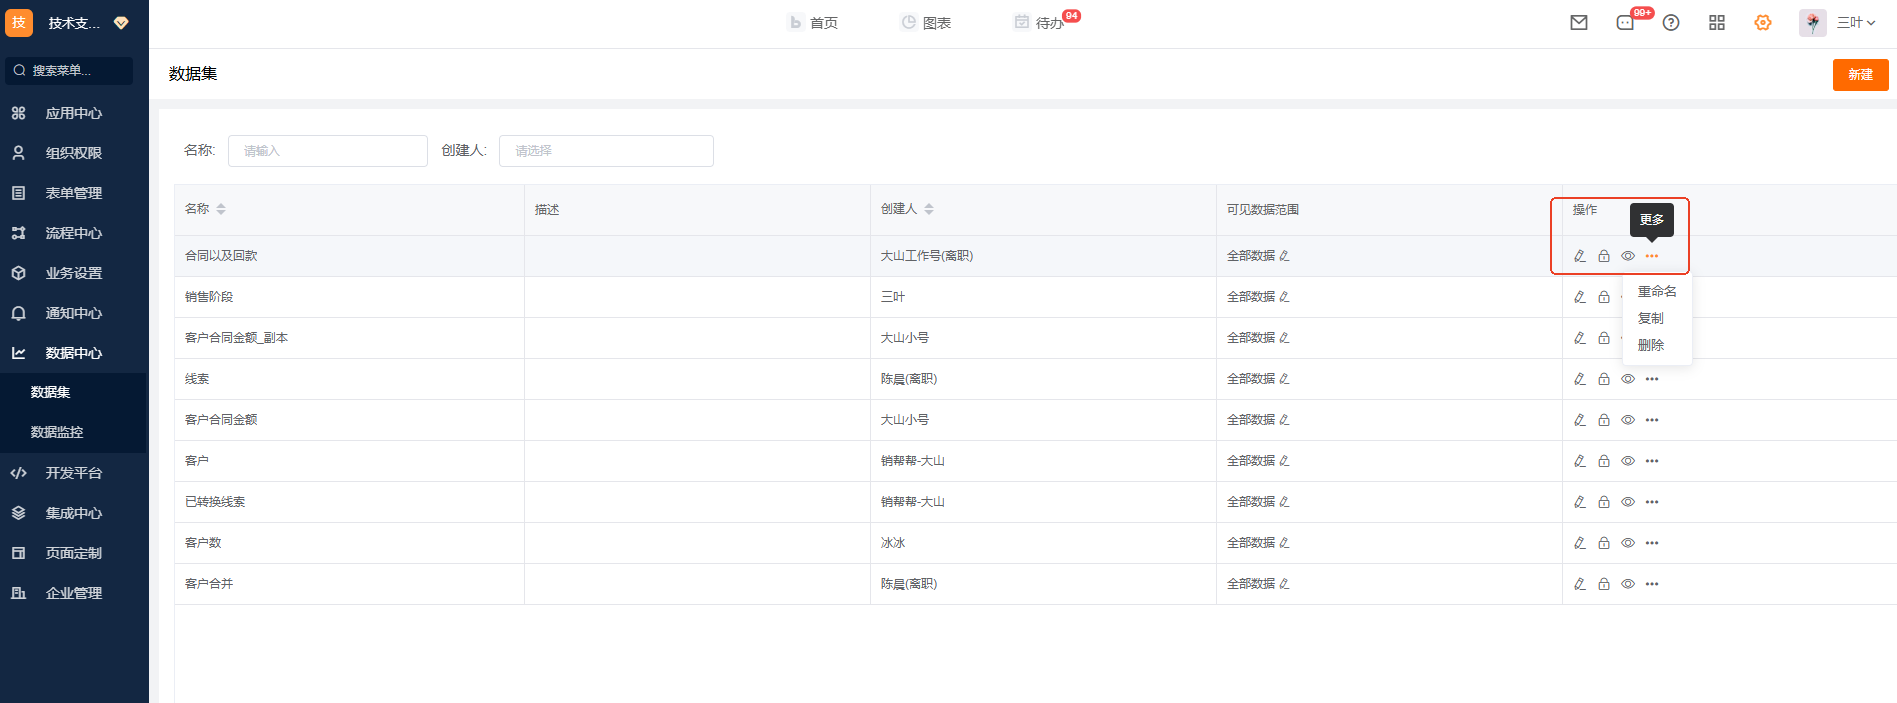1897x703 pixels.
Task: Click the 名称 search input field
Action: click(x=328, y=151)
